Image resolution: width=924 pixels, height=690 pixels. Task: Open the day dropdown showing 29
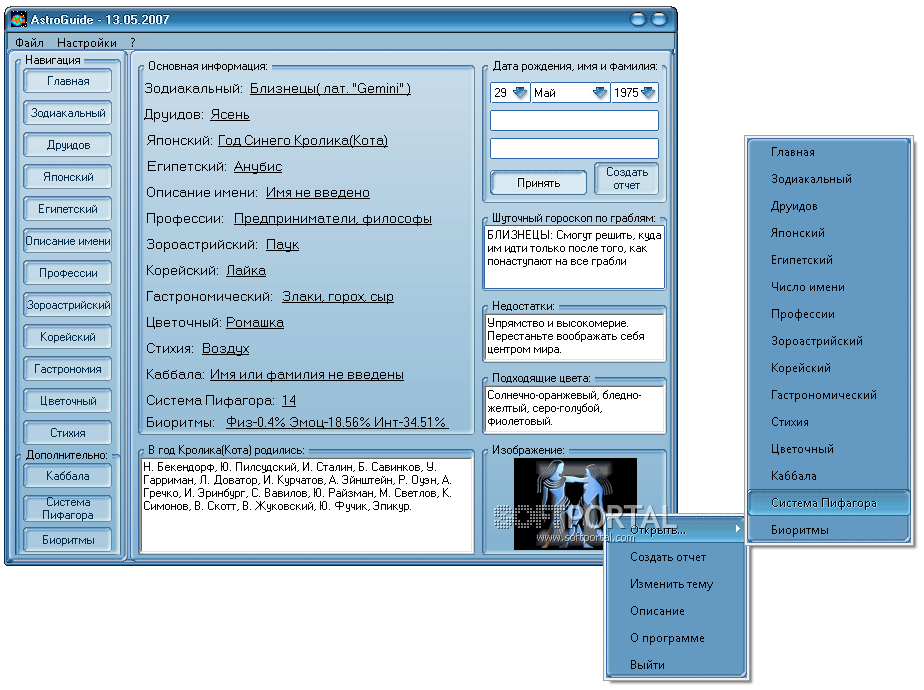(519, 93)
